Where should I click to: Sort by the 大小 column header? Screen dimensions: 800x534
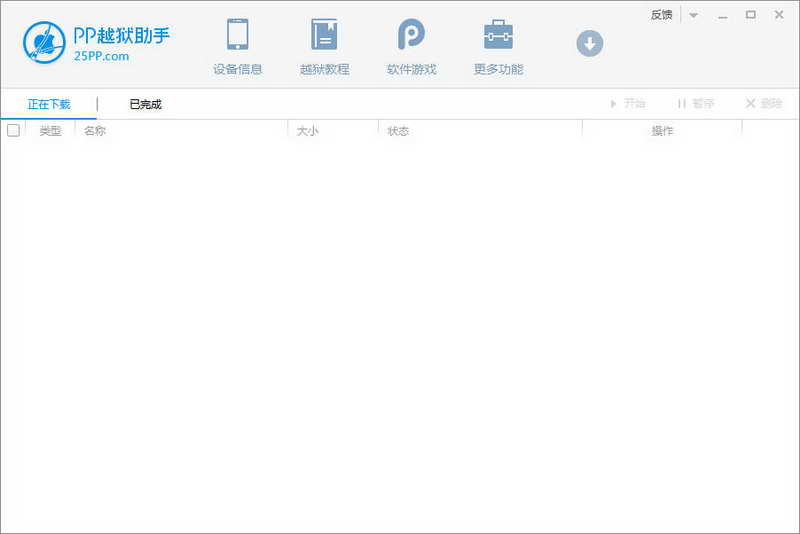[308, 131]
